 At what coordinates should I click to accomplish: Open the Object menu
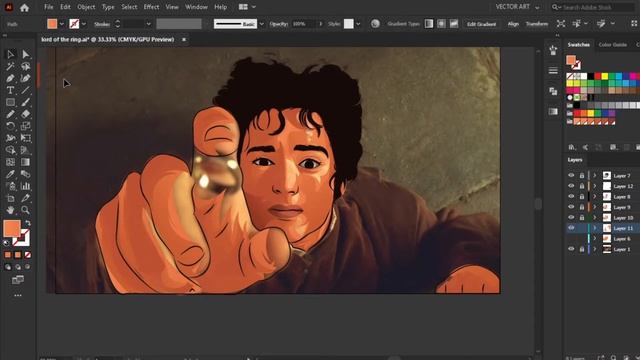(86, 7)
